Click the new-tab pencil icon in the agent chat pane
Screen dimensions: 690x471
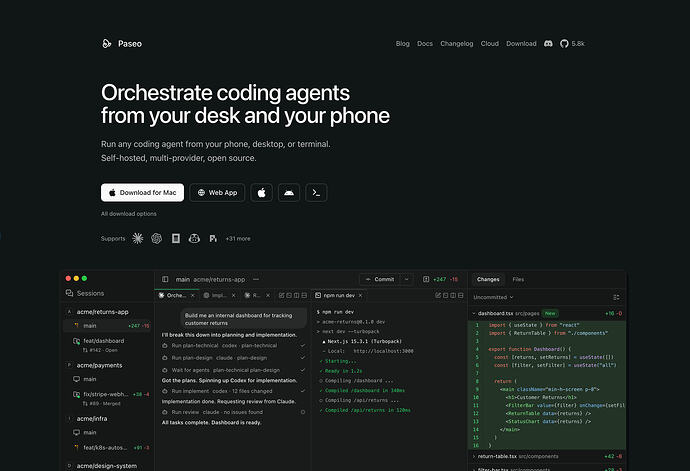[282, 295]
